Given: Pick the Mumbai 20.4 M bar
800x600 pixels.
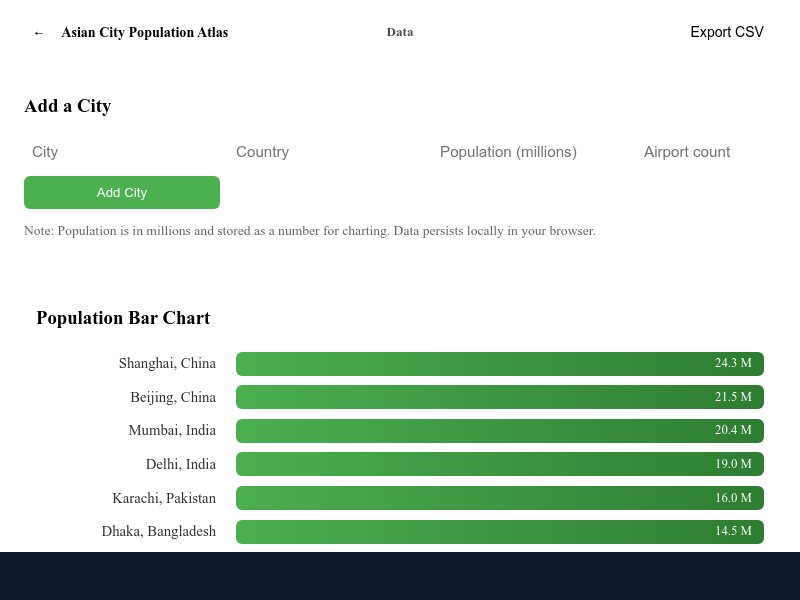Looking at the screenshot, I should (500, 431).
